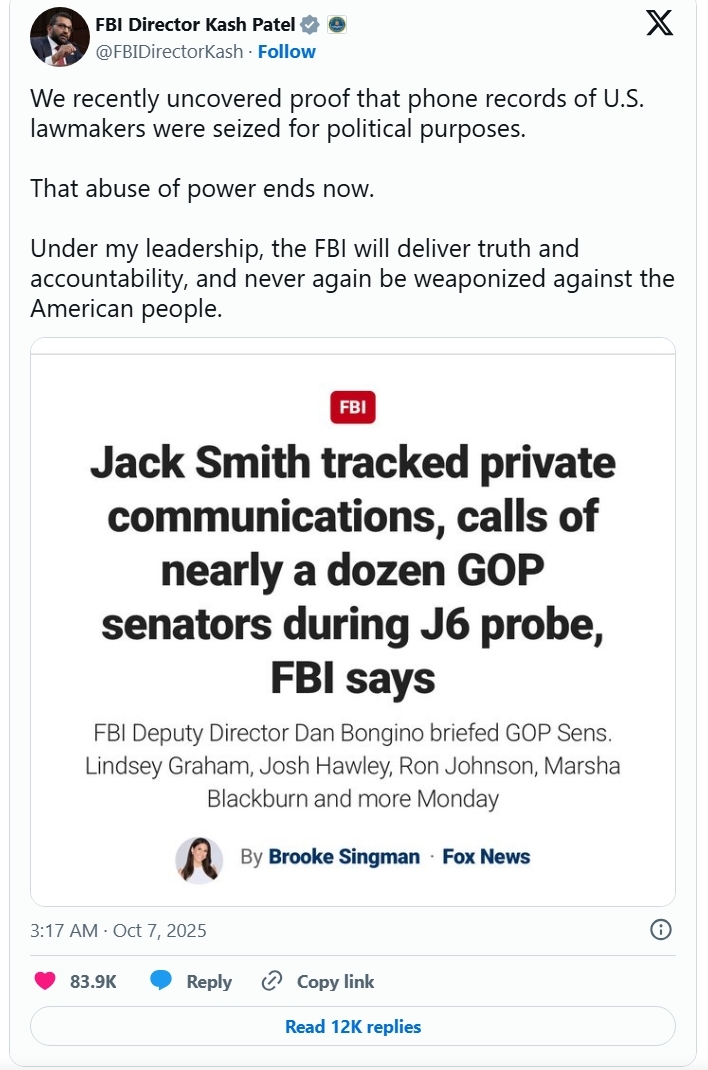Select the Copy link text
This screenshot has height=1070, width=708.
point(335,981)
